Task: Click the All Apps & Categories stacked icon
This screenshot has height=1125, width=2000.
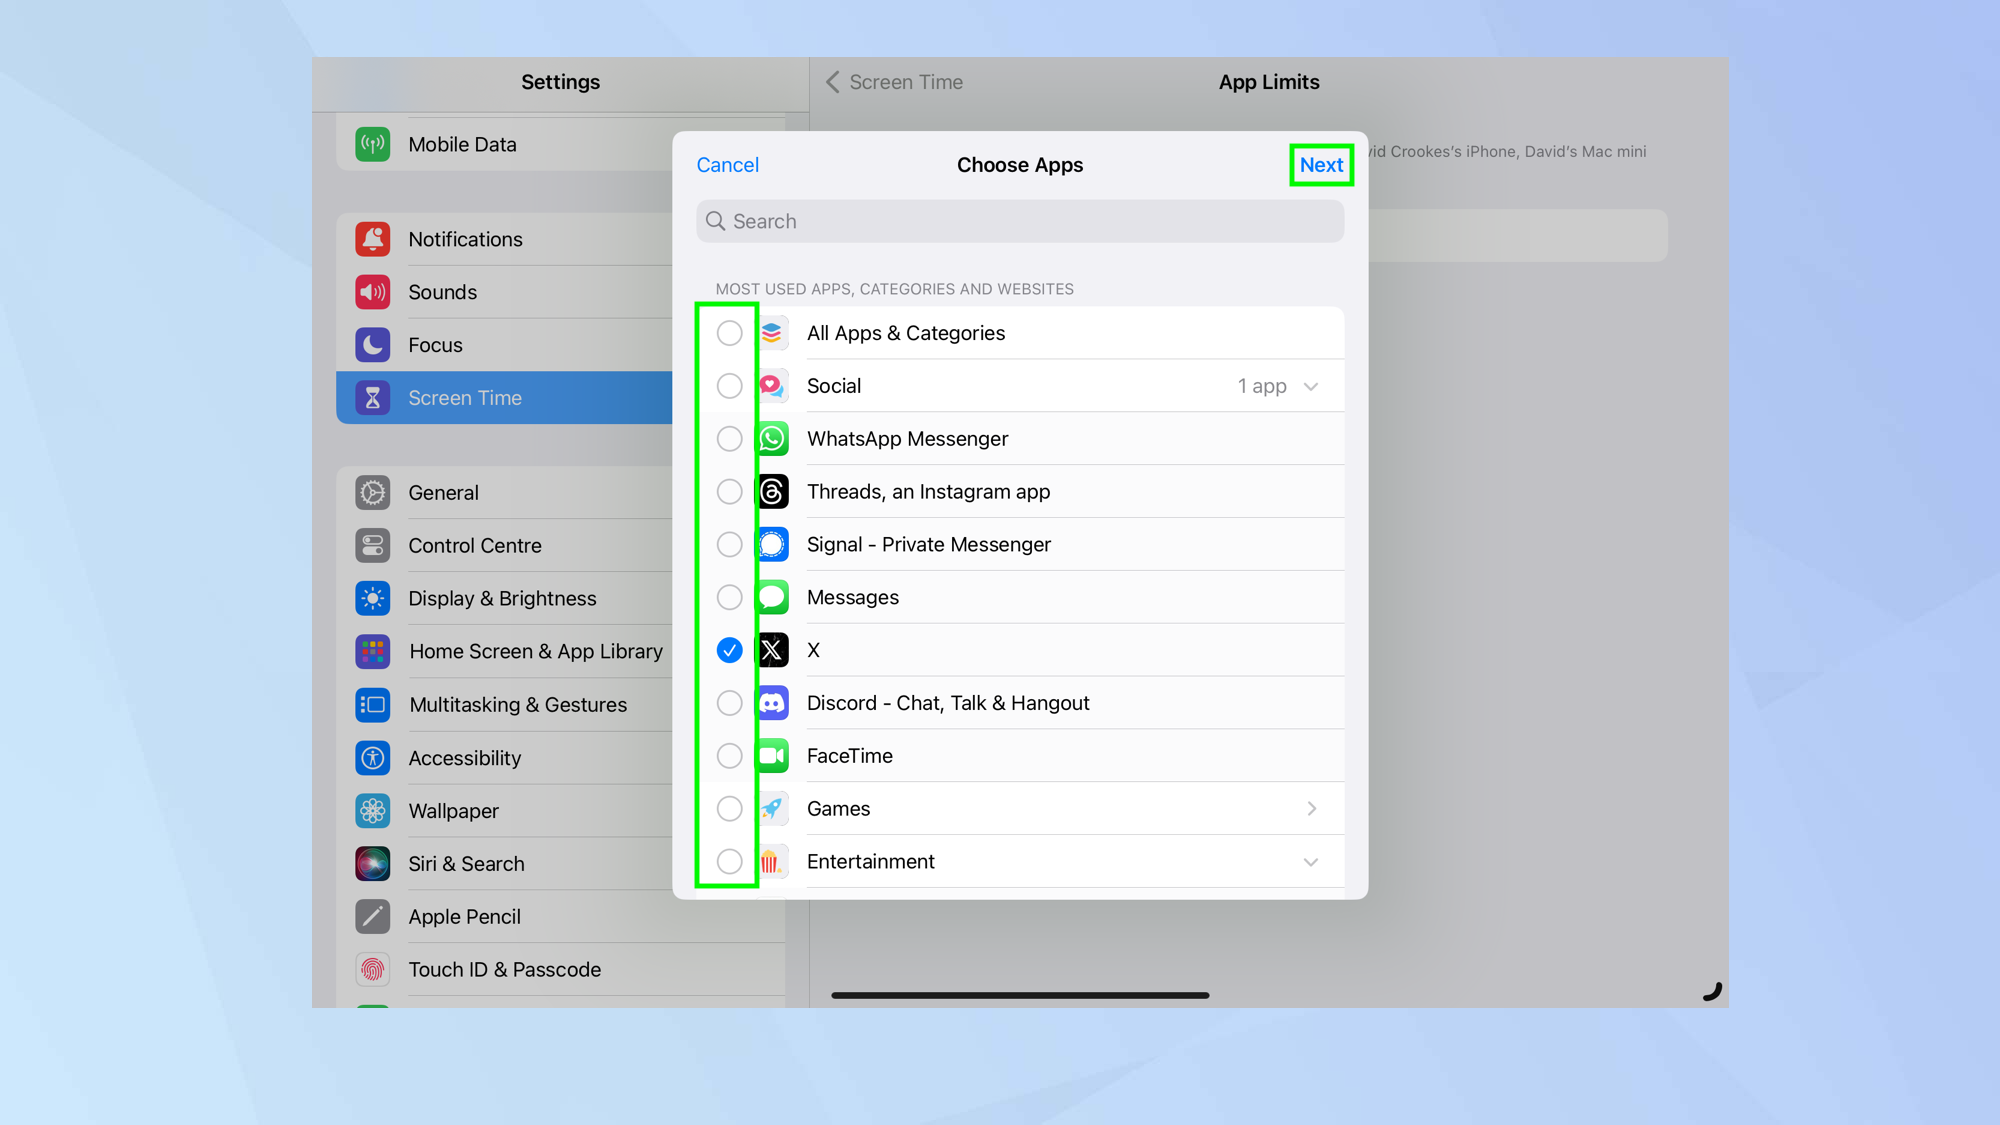Action: click(772, 333)
